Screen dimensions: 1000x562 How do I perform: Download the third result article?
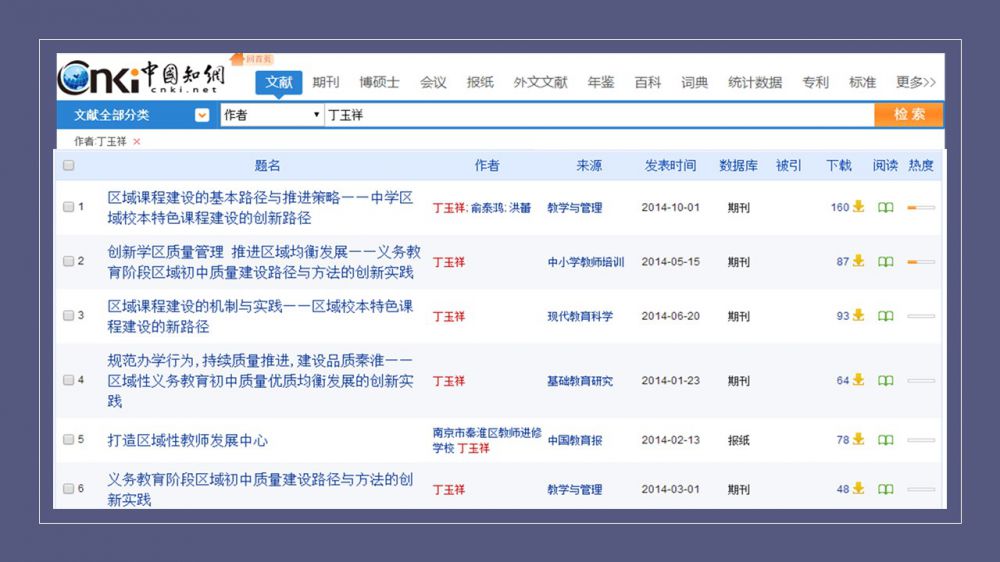[x=858, y=316]
